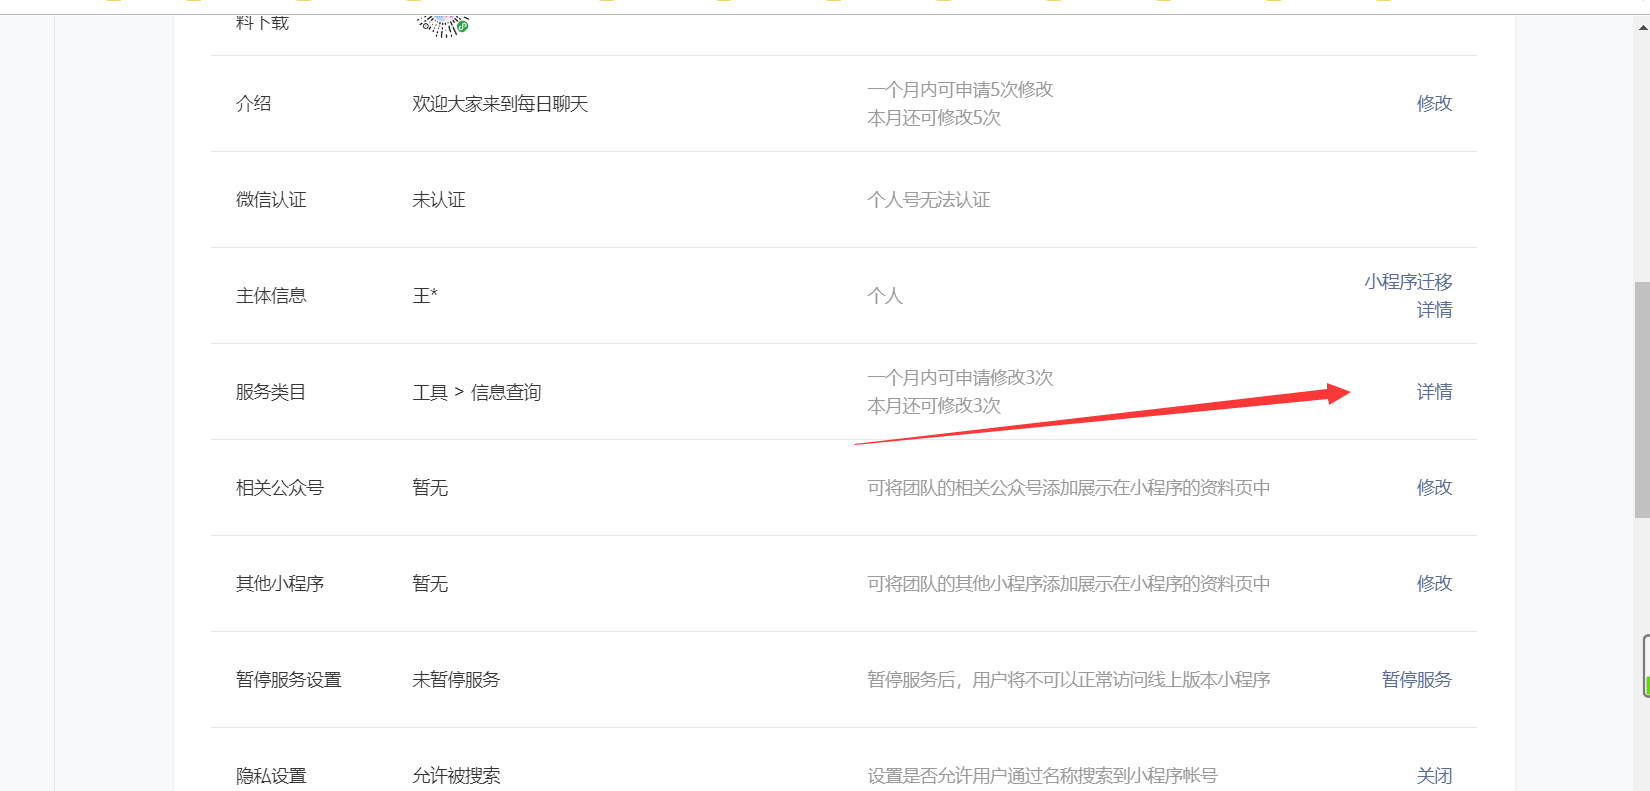1650x791 pixels.
Task: Click the 未认证 status text
Action: coord(439,200)
